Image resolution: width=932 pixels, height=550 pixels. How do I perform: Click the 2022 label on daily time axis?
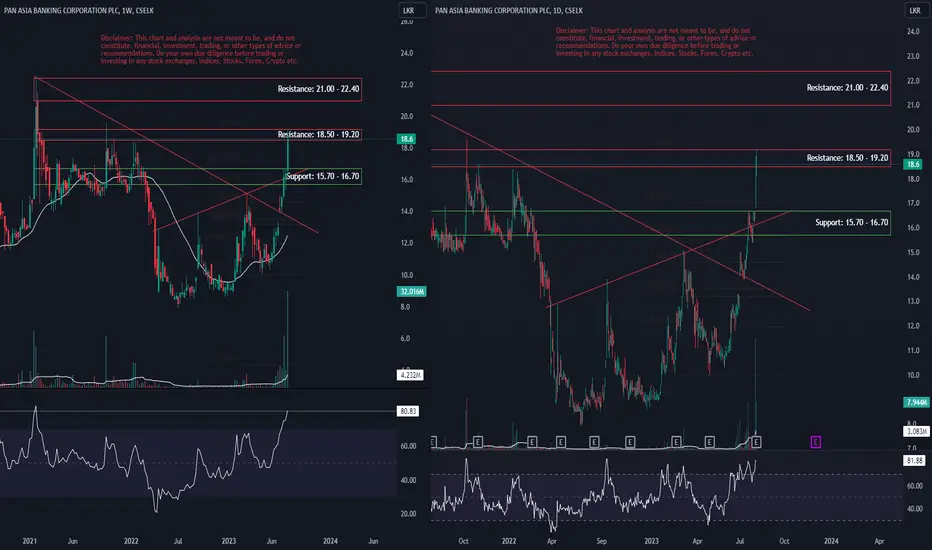pyautogui.click(x=509, y=541)
